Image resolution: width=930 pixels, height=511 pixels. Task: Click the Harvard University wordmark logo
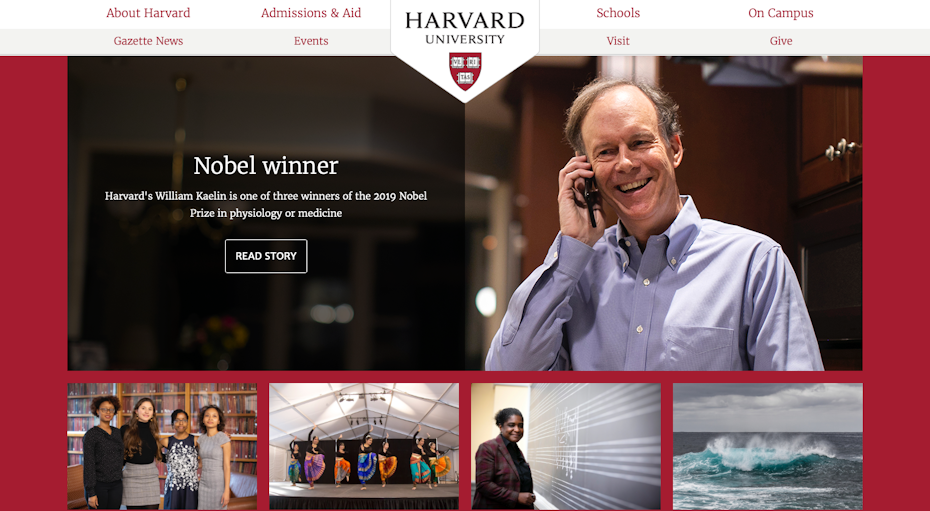point(464,28)
